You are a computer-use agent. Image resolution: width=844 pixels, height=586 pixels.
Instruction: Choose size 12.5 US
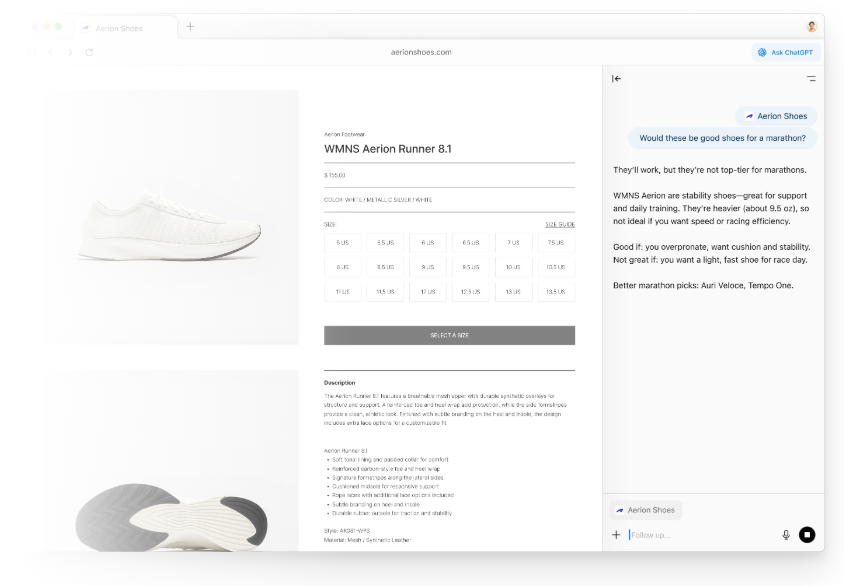[x=470, y=292]
